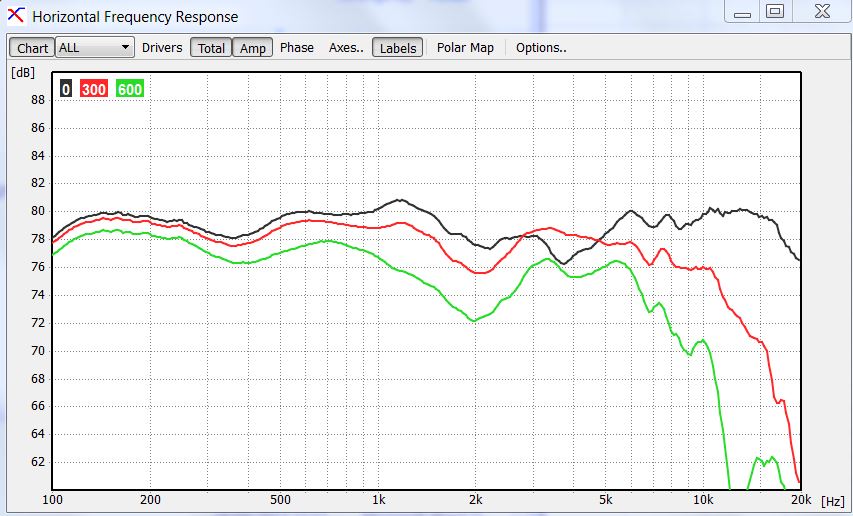
Task: Toggle Phase curve display
Action: click(296, 48)
